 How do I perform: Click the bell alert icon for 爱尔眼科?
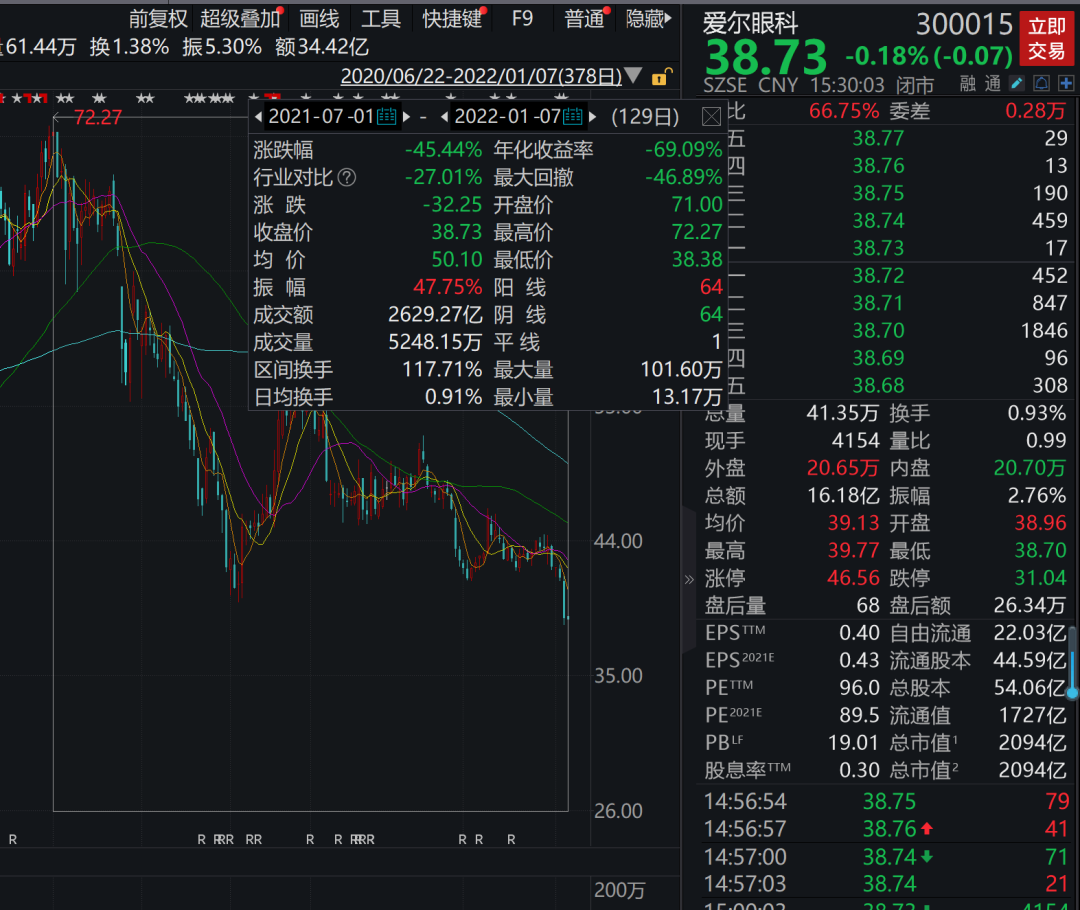point(1041,84)
